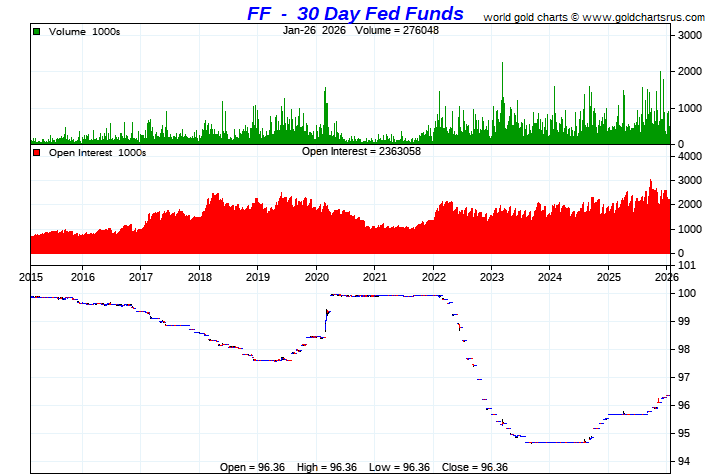Click the 'Close = 96.36' value
Viewport: 710px width, 475px height.
coord(475,467)
